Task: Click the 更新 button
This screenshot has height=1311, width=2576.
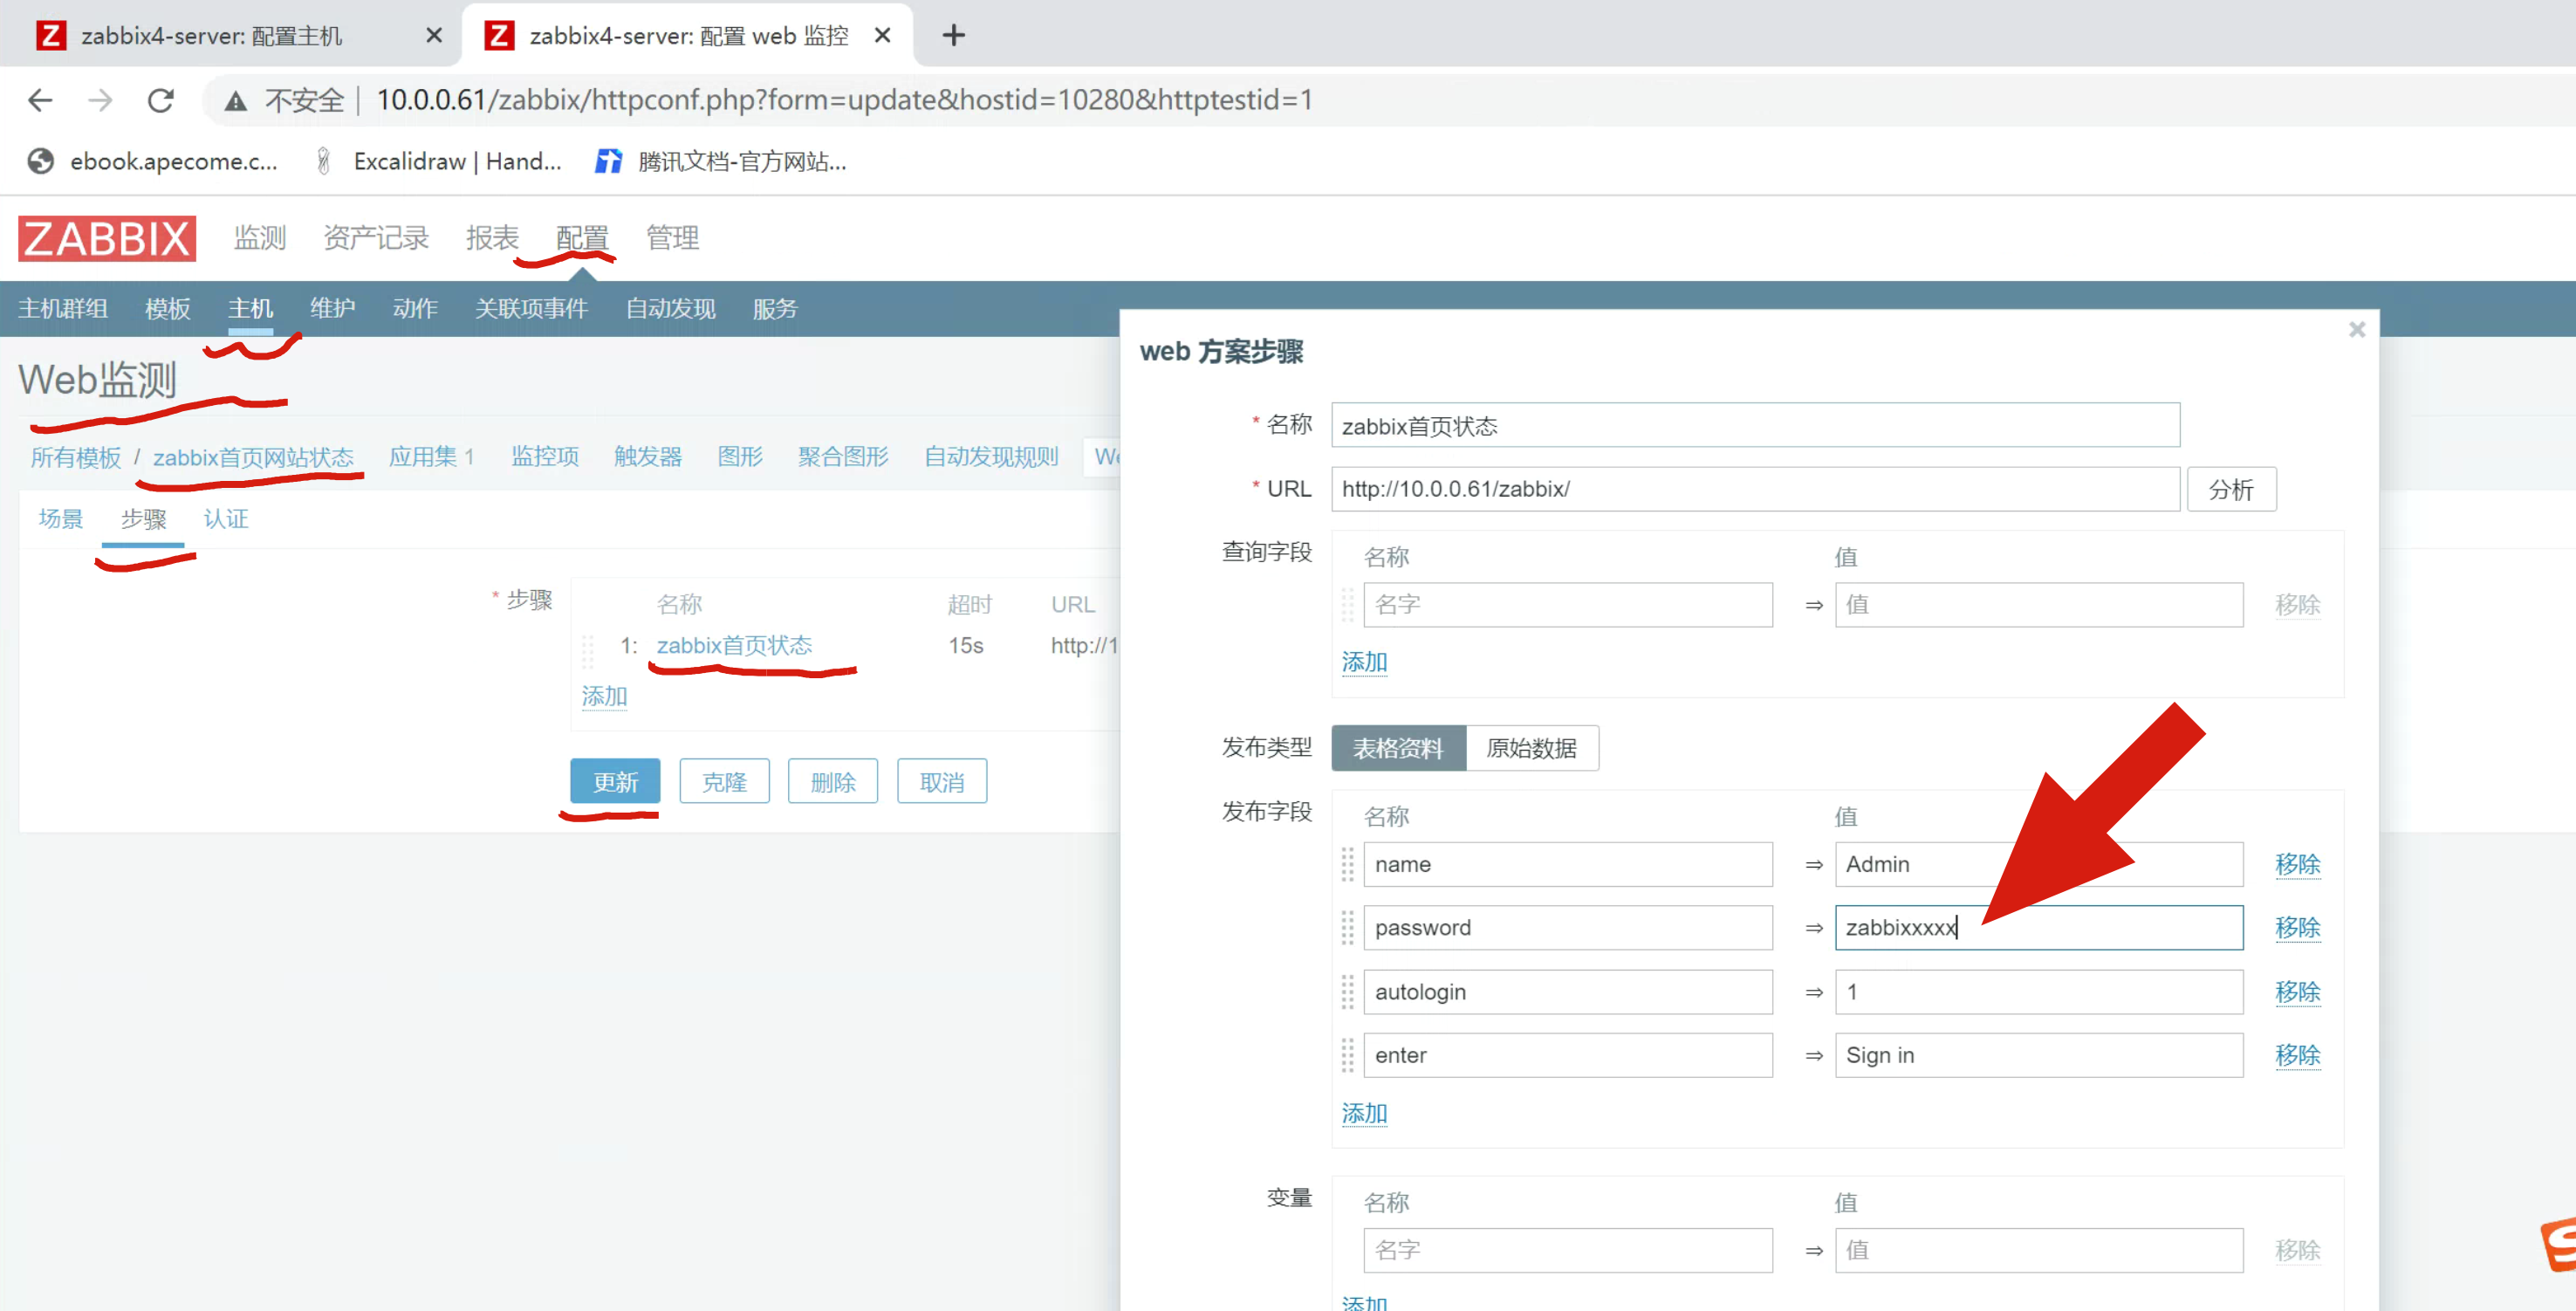Action: [614, 781]
